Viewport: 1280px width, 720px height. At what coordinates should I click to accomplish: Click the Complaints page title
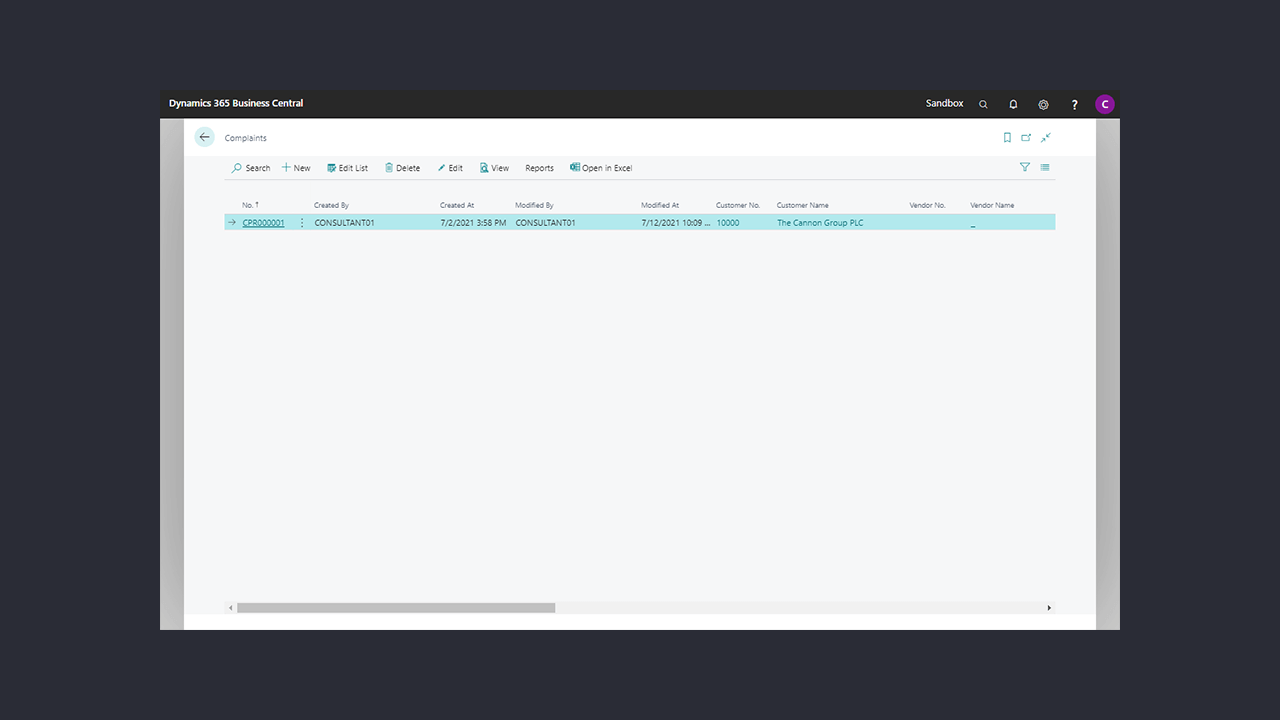click(246, 138)
